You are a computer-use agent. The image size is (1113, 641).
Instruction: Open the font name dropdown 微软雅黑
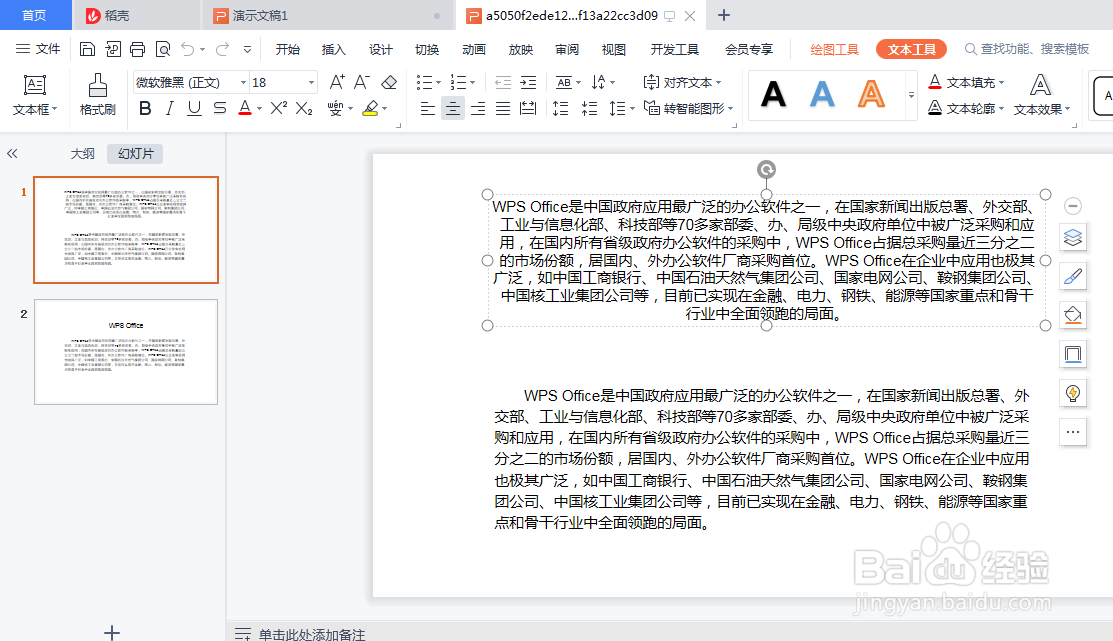tap(243, 82)
